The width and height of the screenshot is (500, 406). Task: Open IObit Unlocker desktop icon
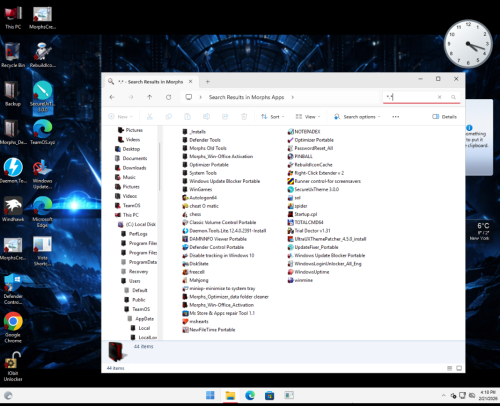(13, 366)
